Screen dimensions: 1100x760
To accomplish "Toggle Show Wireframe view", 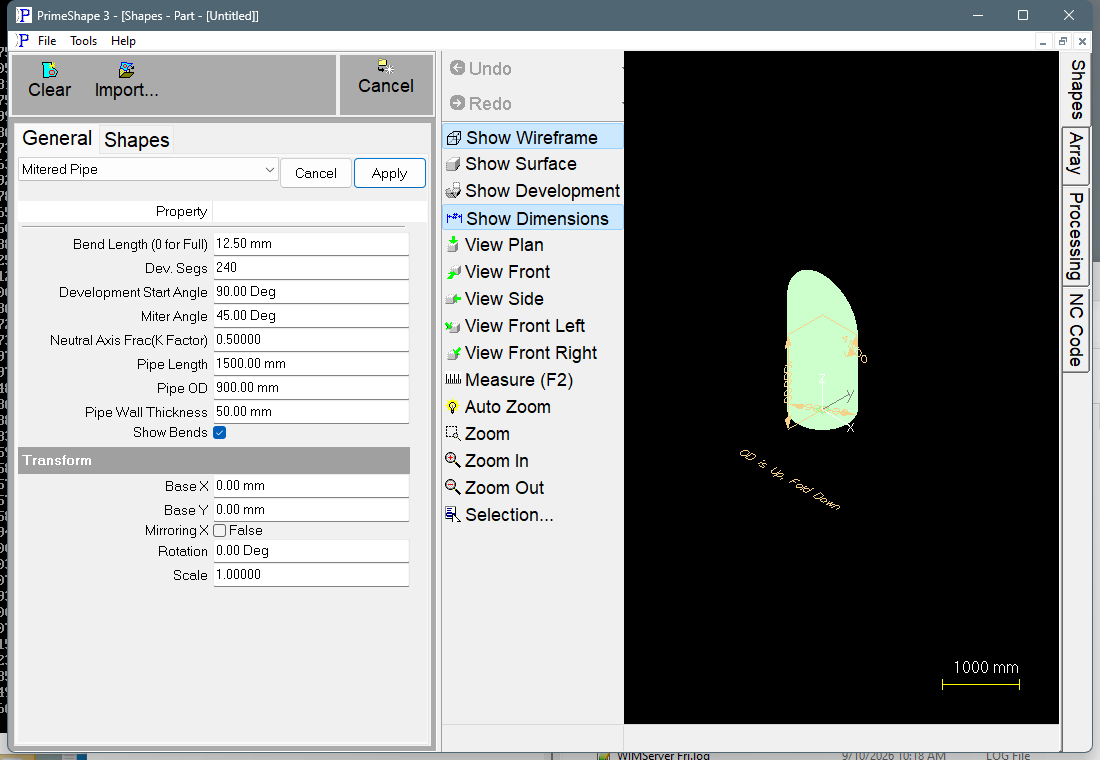I will click(x=532, y=137).
